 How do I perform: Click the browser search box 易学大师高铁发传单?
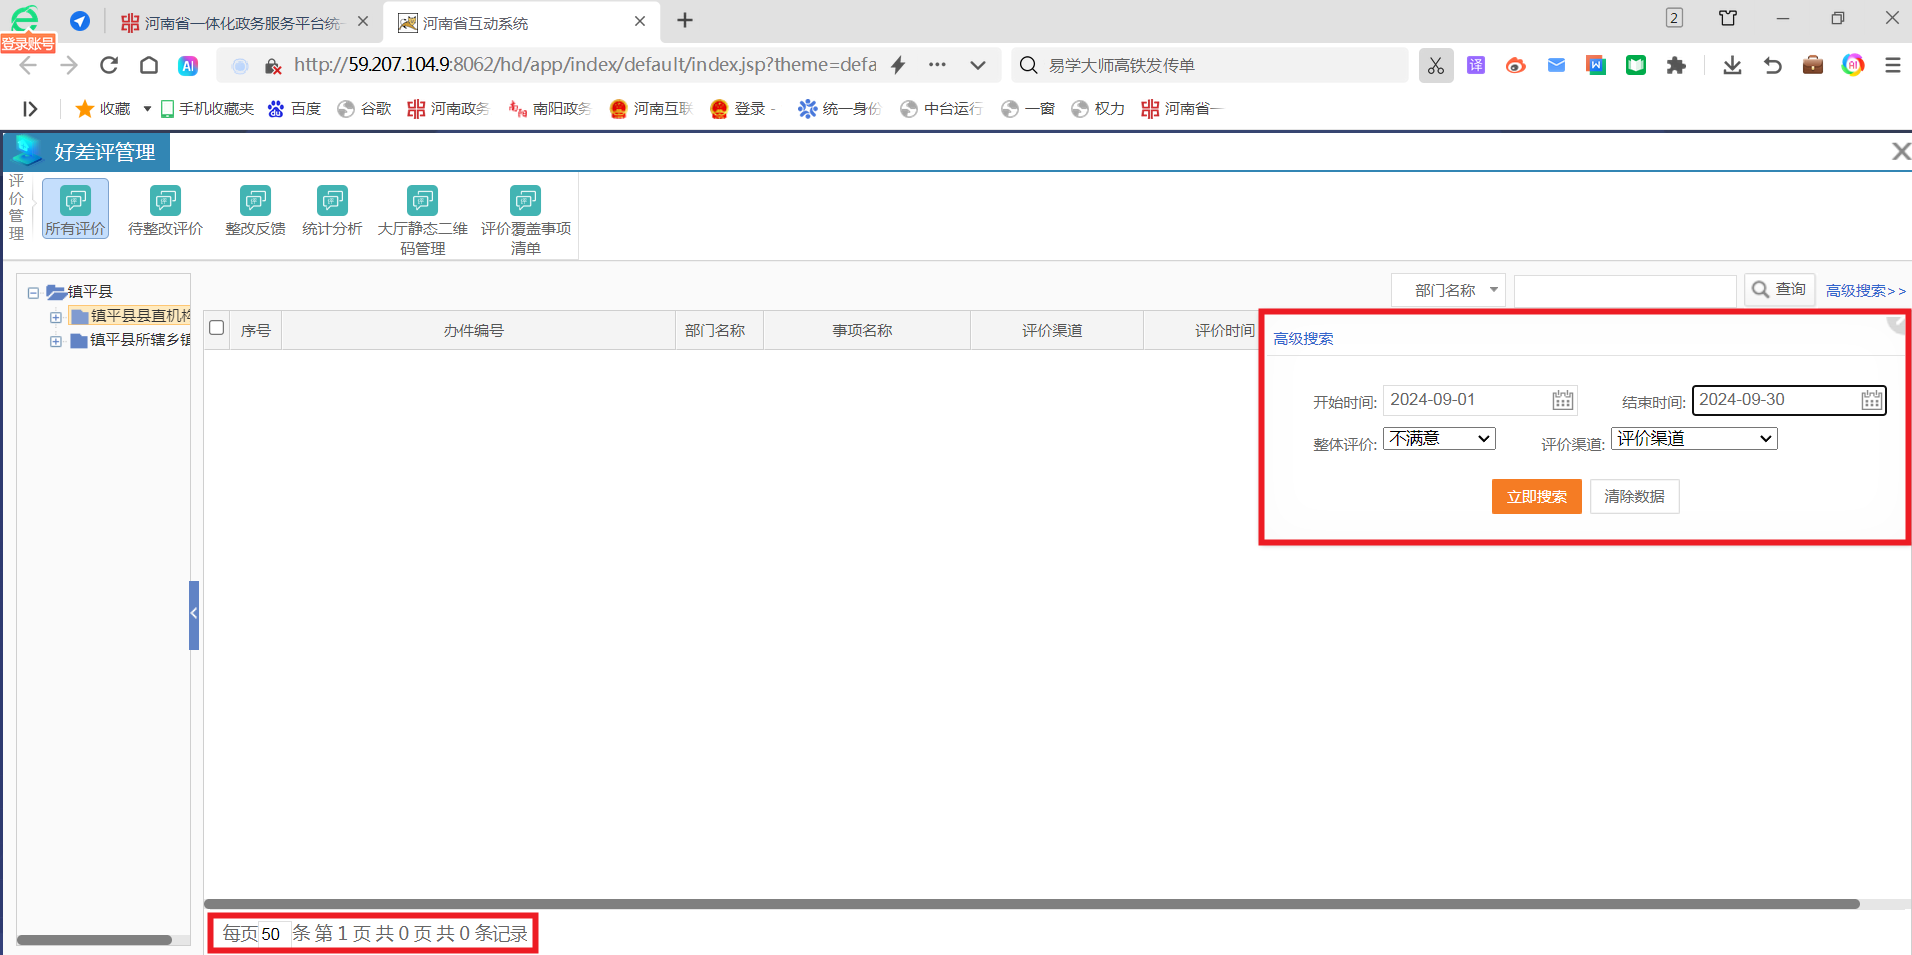(1210, 65)
